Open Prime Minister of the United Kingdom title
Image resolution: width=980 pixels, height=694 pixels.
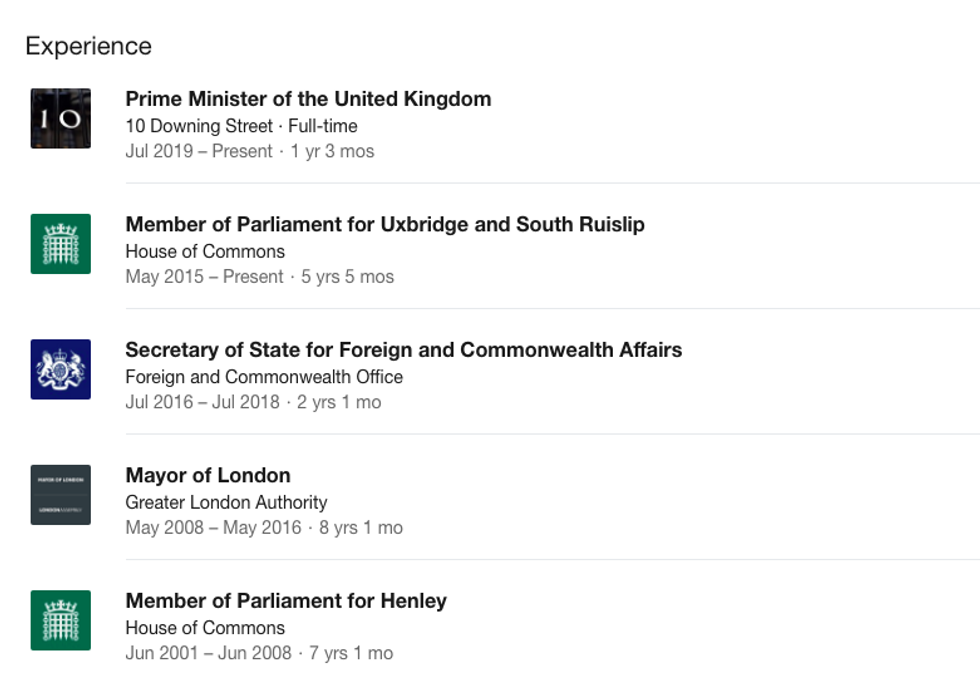[308, 99]
